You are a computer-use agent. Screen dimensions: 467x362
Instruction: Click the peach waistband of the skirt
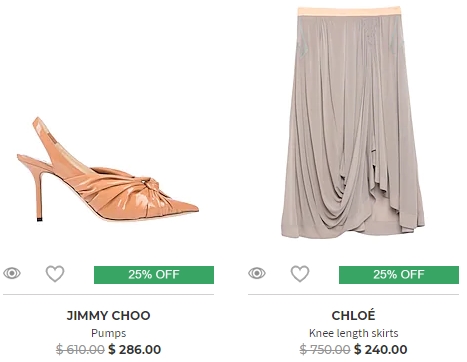pos(349,11)
